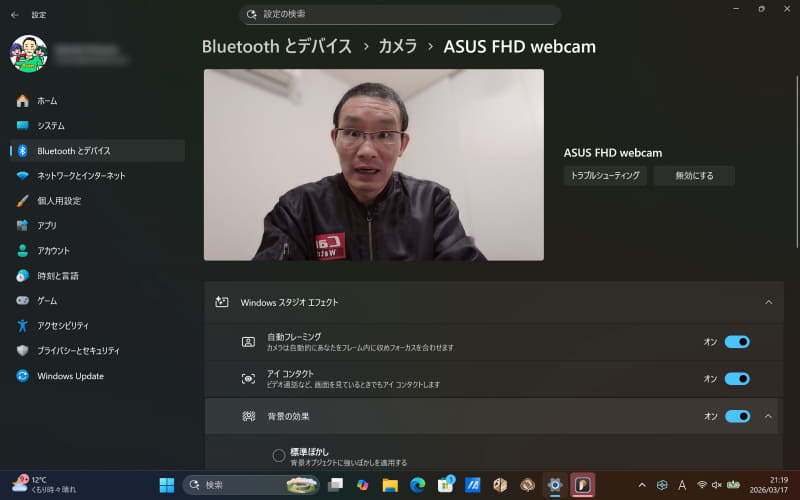Show hidden system tray icons

tap(642, 485)
